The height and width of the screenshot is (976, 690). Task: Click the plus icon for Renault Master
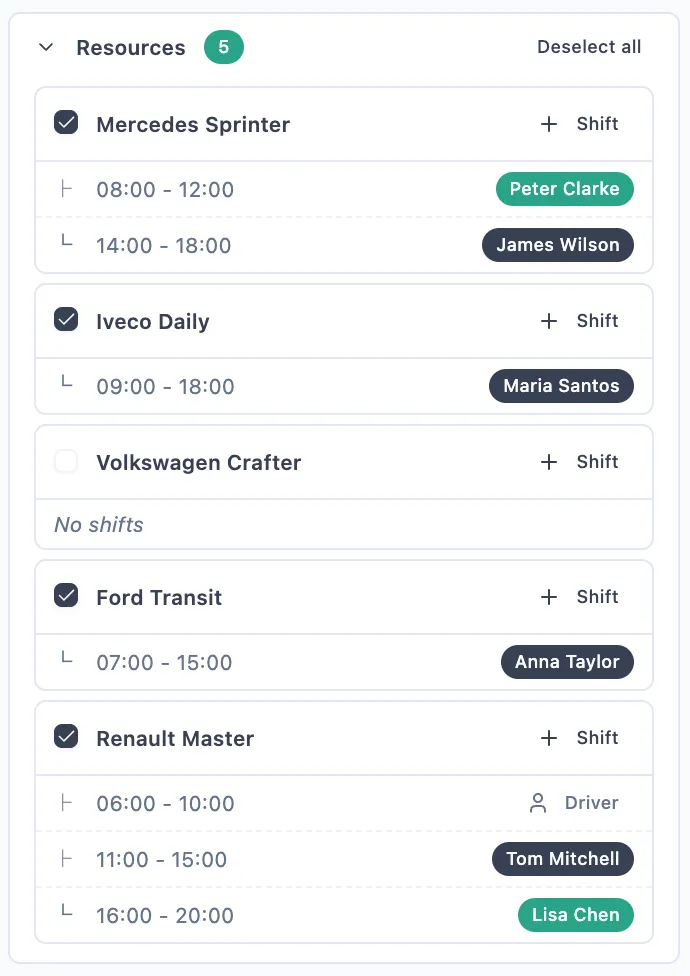click(x=548, y=738)
